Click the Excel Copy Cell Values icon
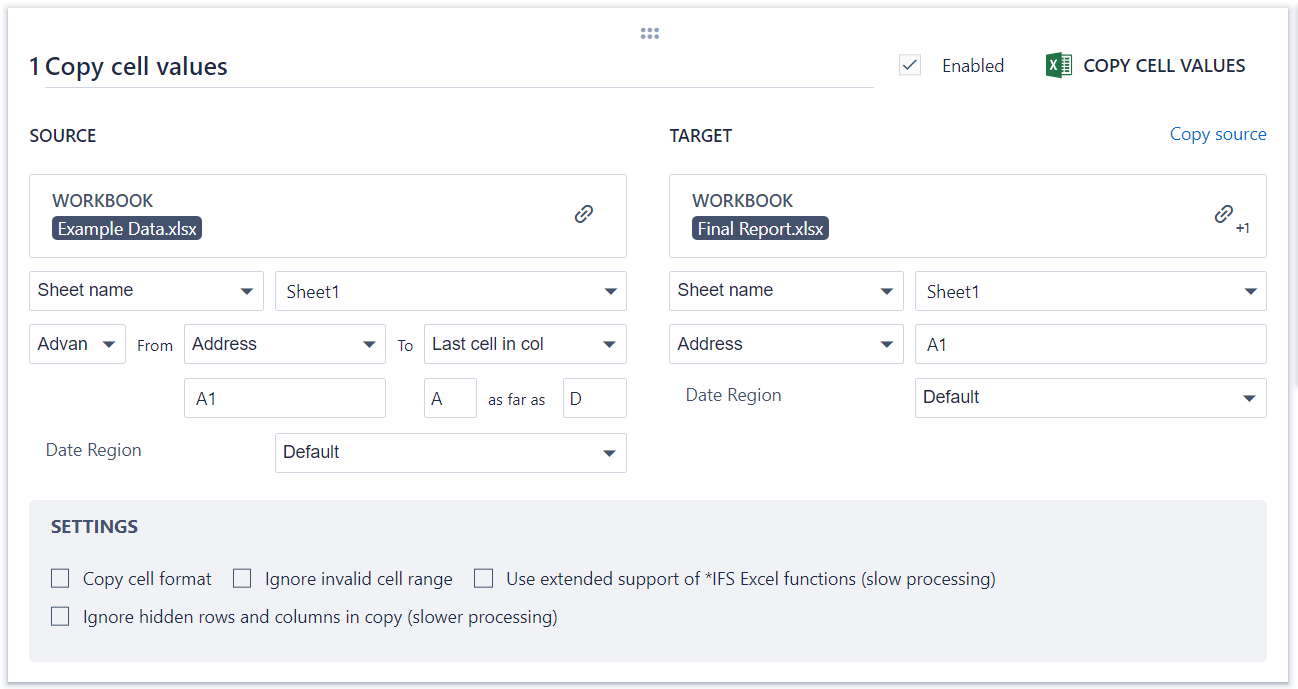 click(x=1059, y=66)
